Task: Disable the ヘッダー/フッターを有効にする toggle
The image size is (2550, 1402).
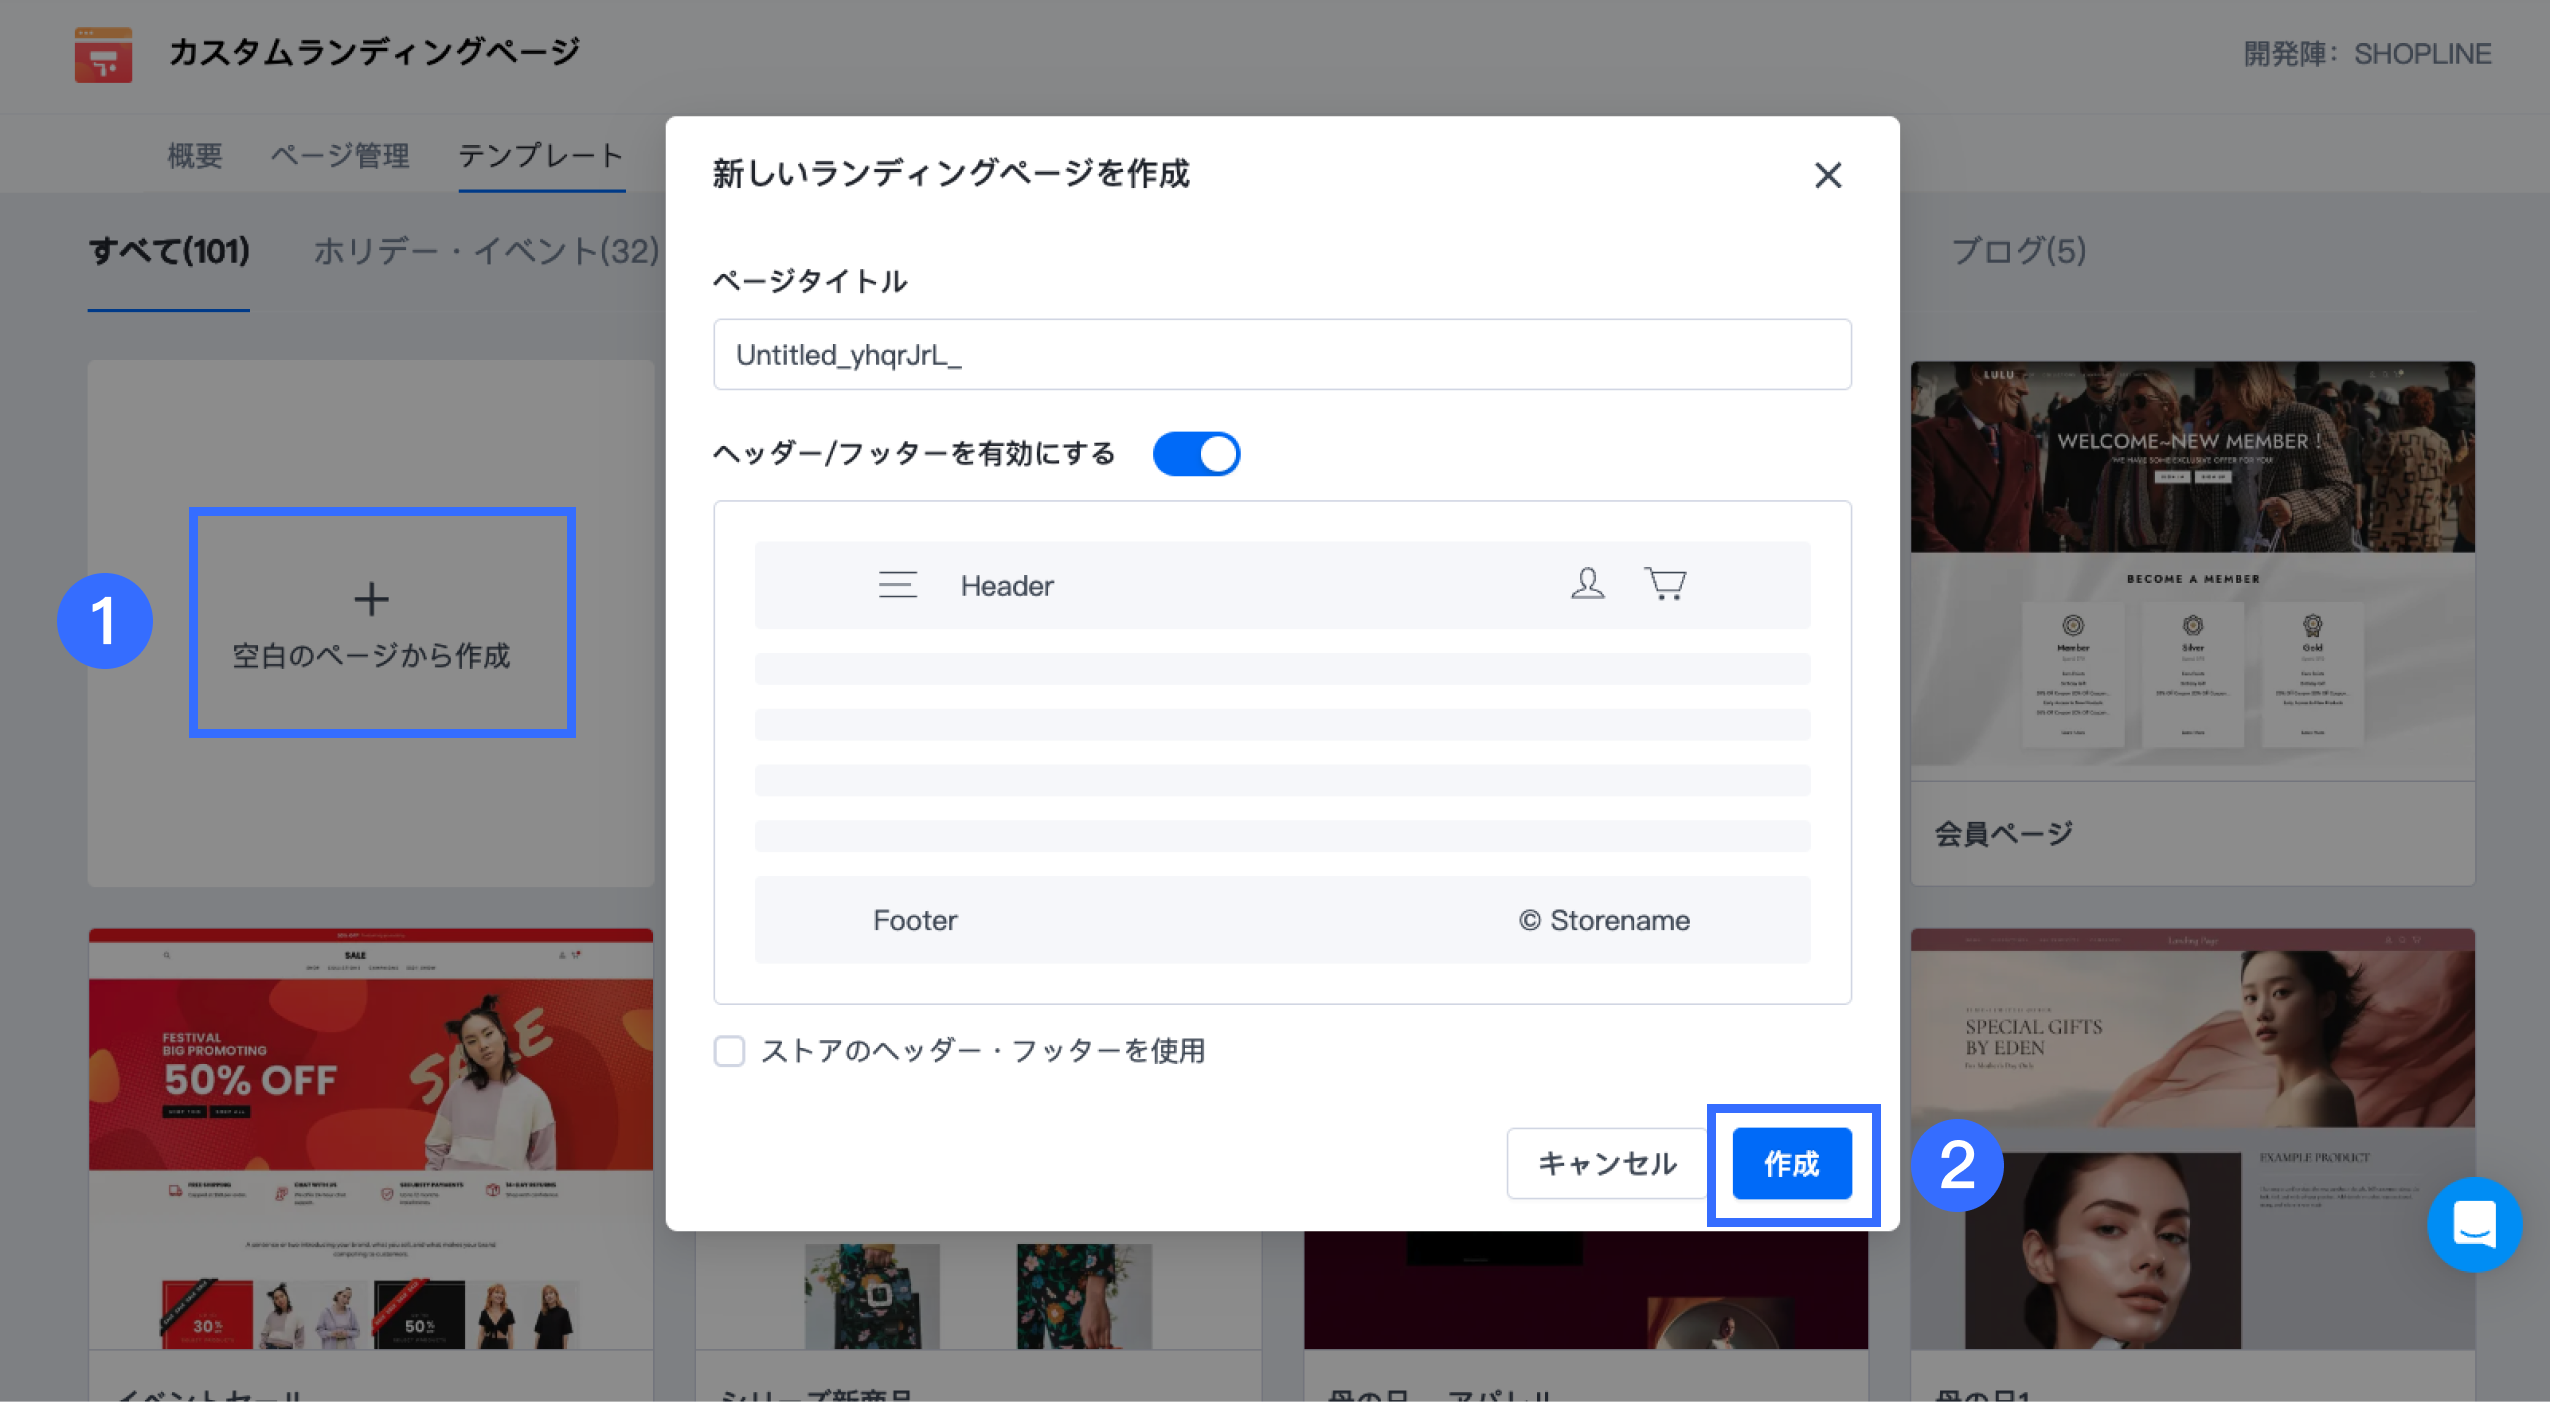Action: click(1196, 454)
